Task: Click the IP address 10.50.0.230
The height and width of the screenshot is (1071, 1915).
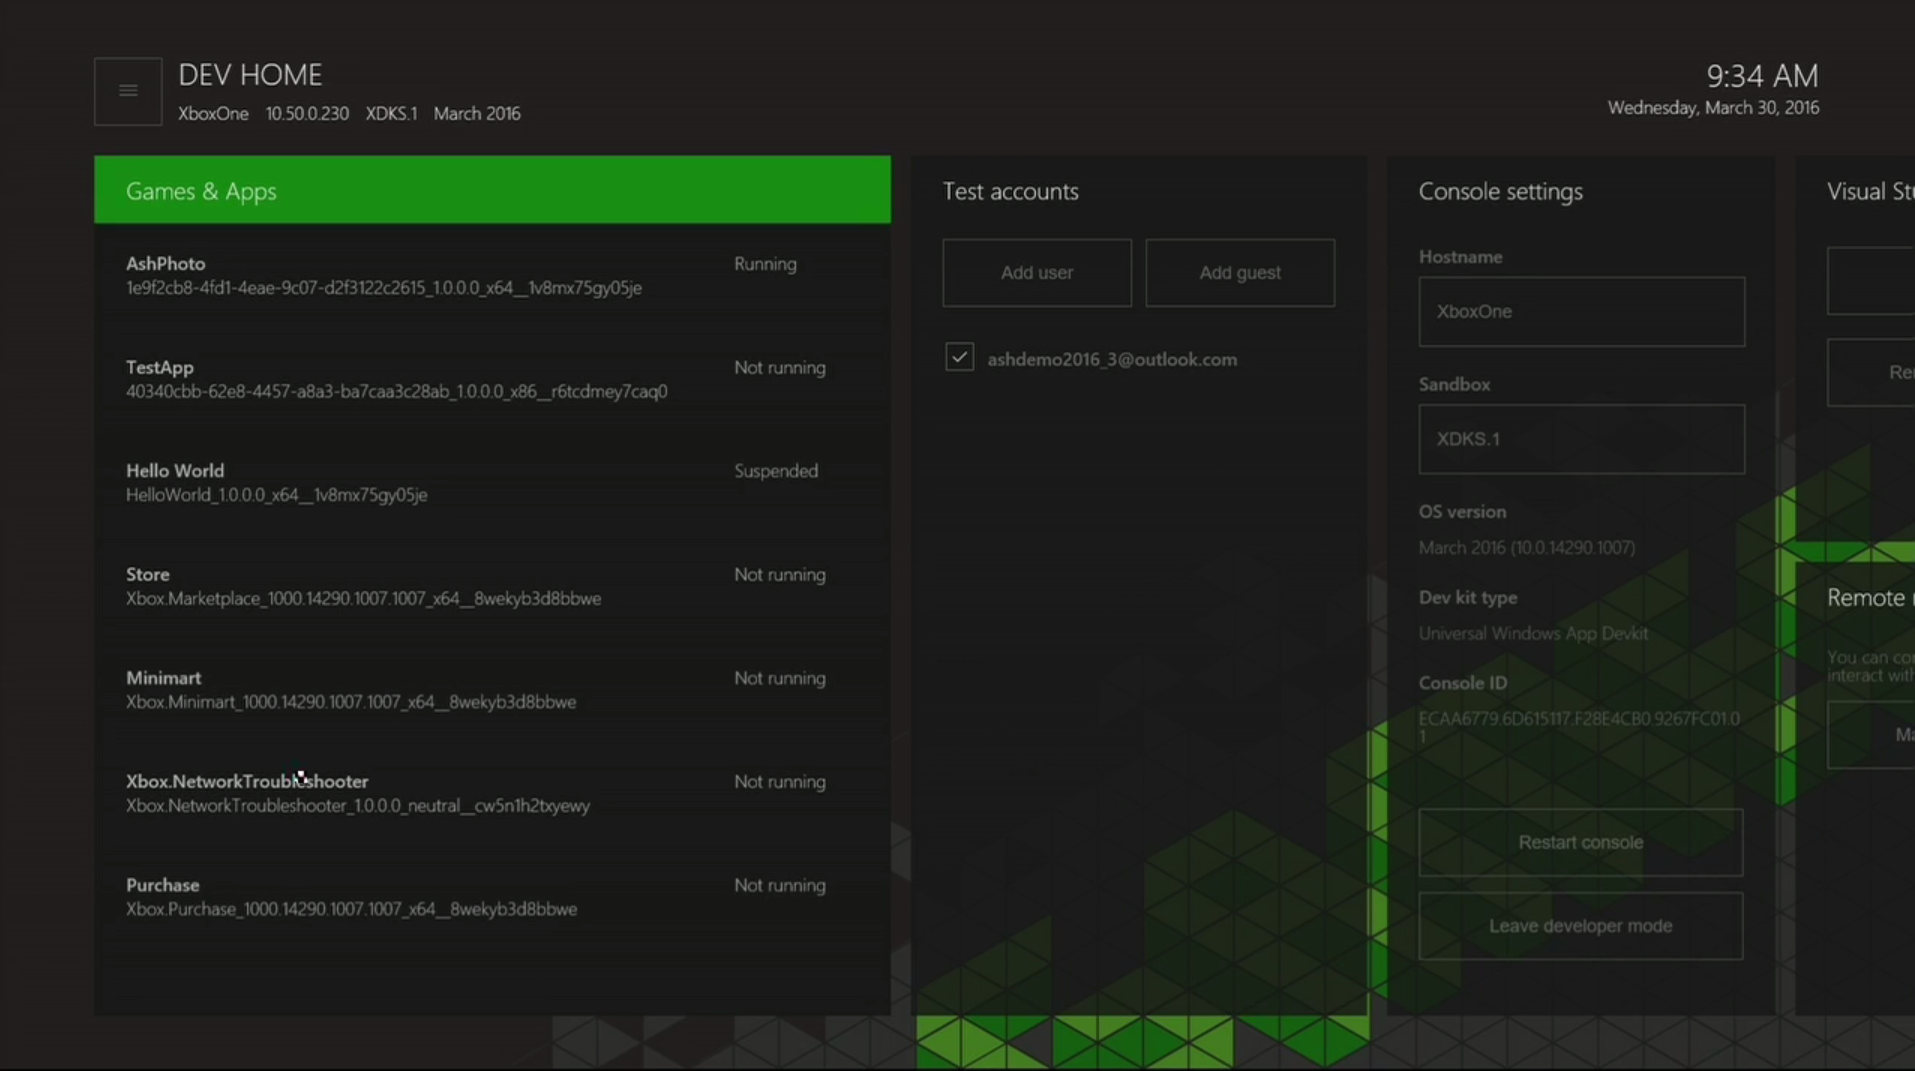Action: tap(307, 113)
